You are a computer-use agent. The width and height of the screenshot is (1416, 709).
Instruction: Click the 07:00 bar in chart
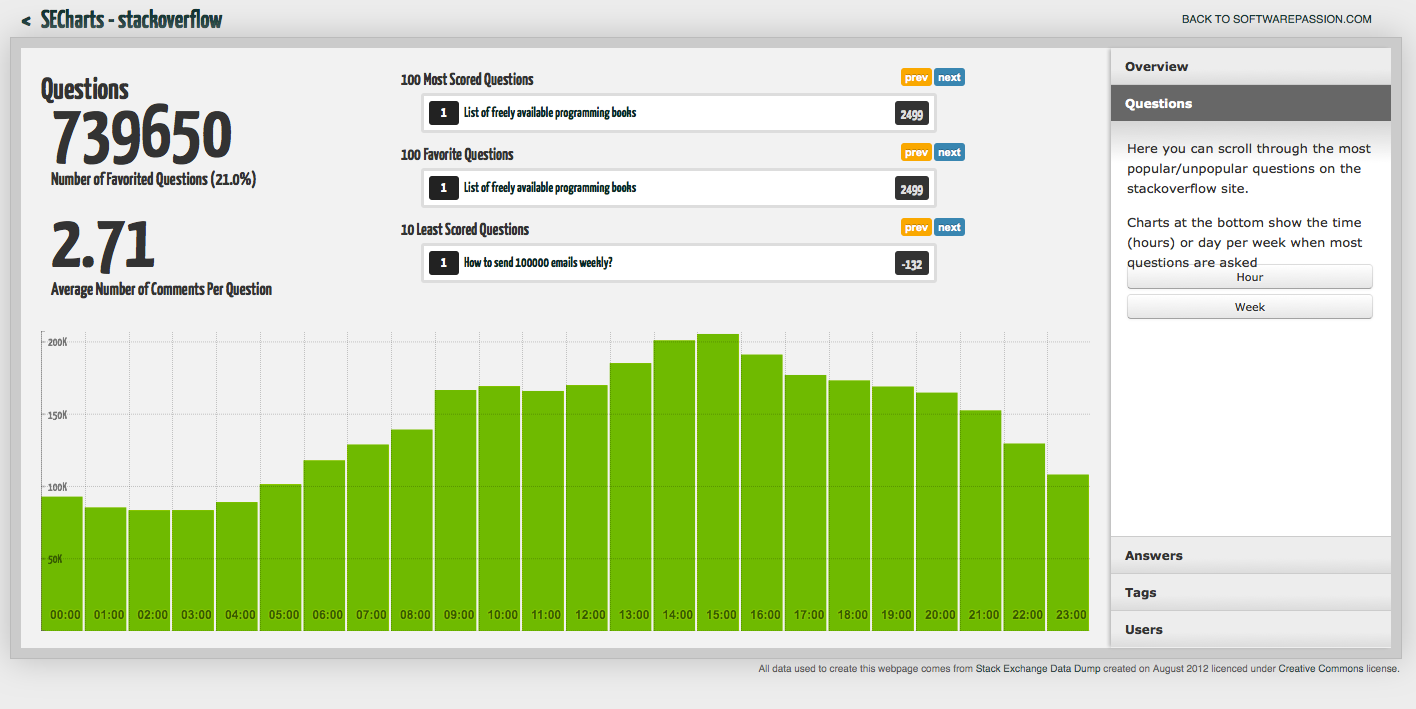[368, 537]
